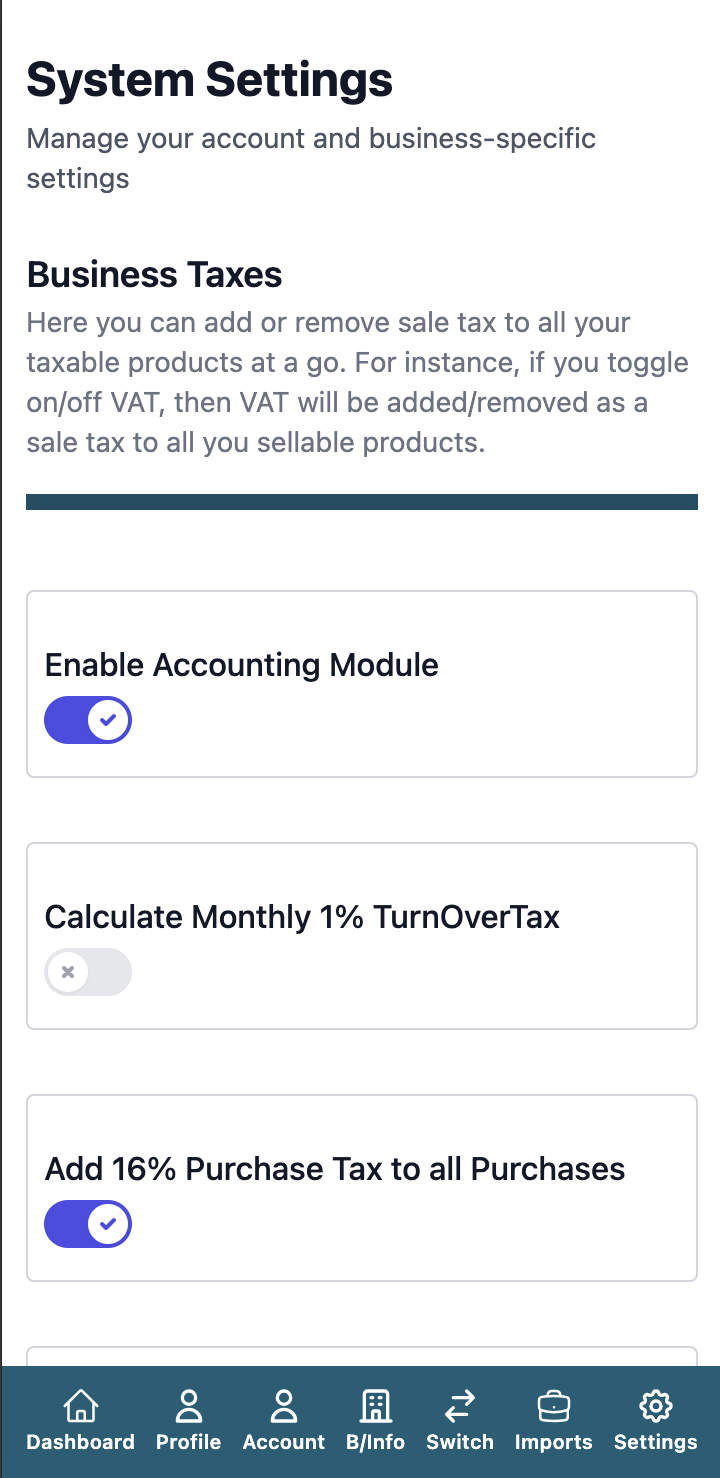Click the dark divider bar under description
720x1478 pixels.
(361, 501)
